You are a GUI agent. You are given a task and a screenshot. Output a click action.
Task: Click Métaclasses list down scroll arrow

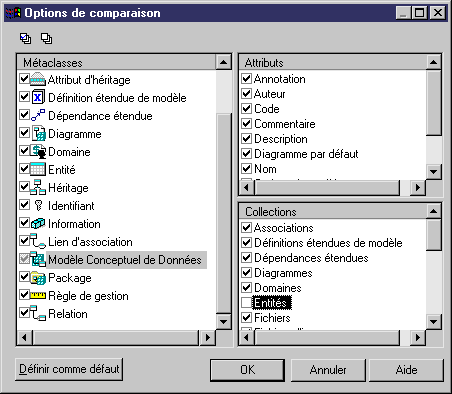[x=223, y=322]
